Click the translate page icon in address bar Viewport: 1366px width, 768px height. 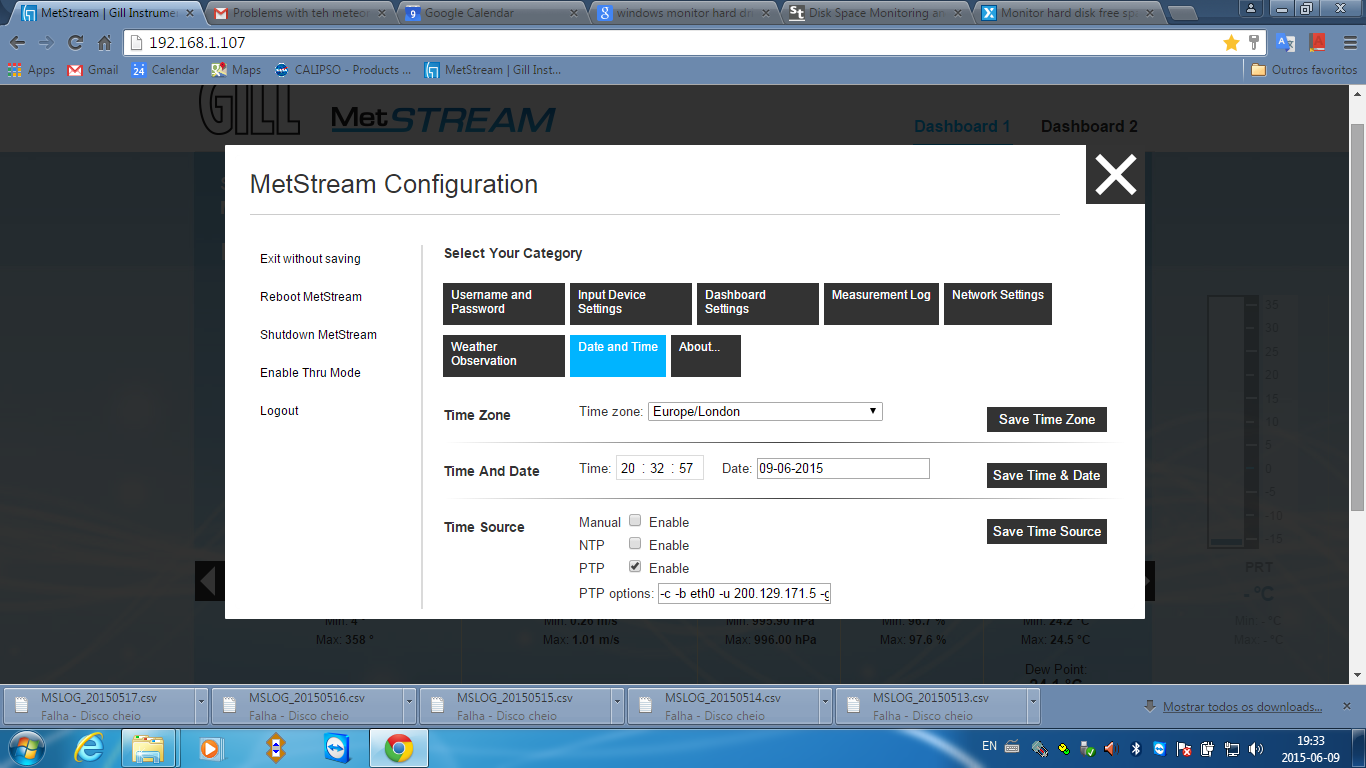(x=1285, y=43)
